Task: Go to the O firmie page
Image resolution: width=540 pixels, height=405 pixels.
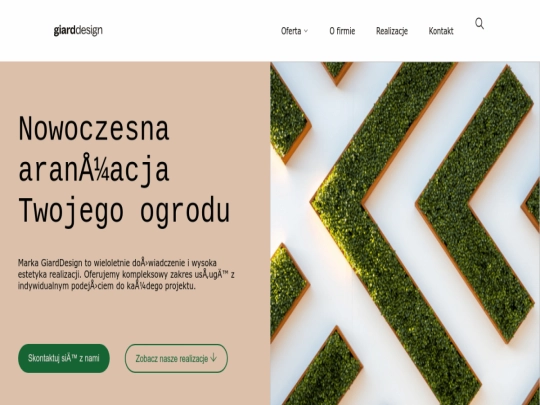Action: (x=342, y=31)
